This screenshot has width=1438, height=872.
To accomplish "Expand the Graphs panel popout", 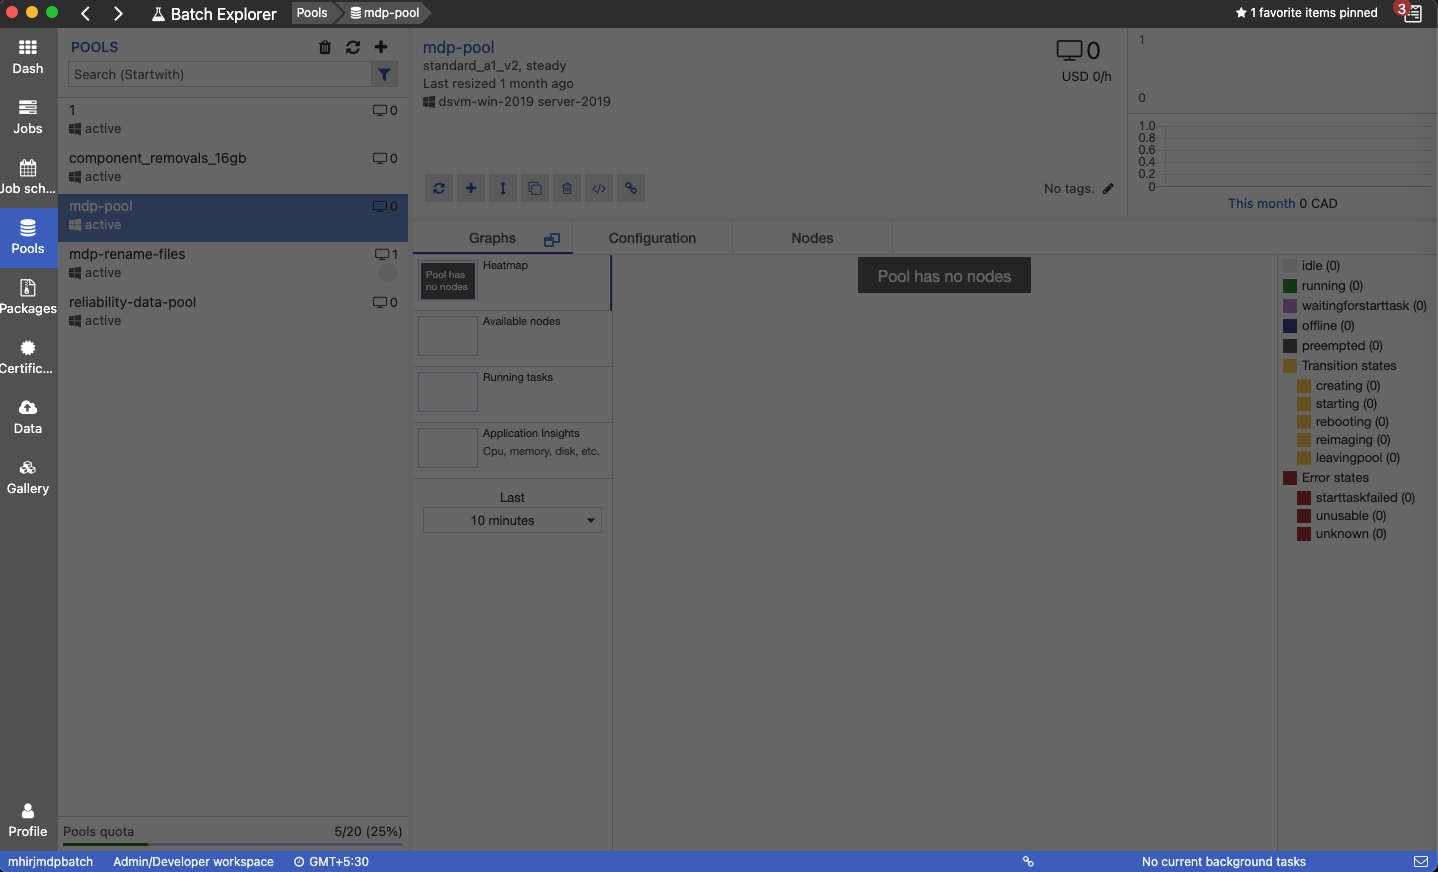I will pyautogui.click(x=551, y=239).
